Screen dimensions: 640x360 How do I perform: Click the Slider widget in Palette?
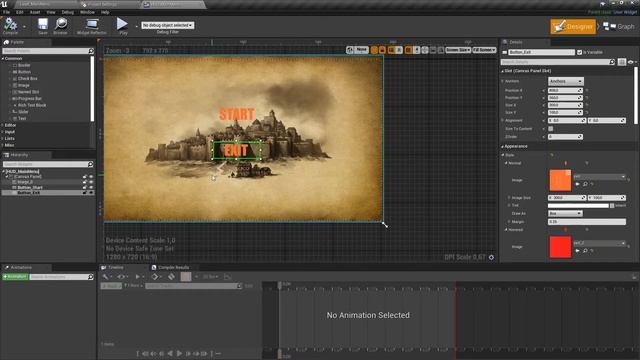click(x=23, y=111)
